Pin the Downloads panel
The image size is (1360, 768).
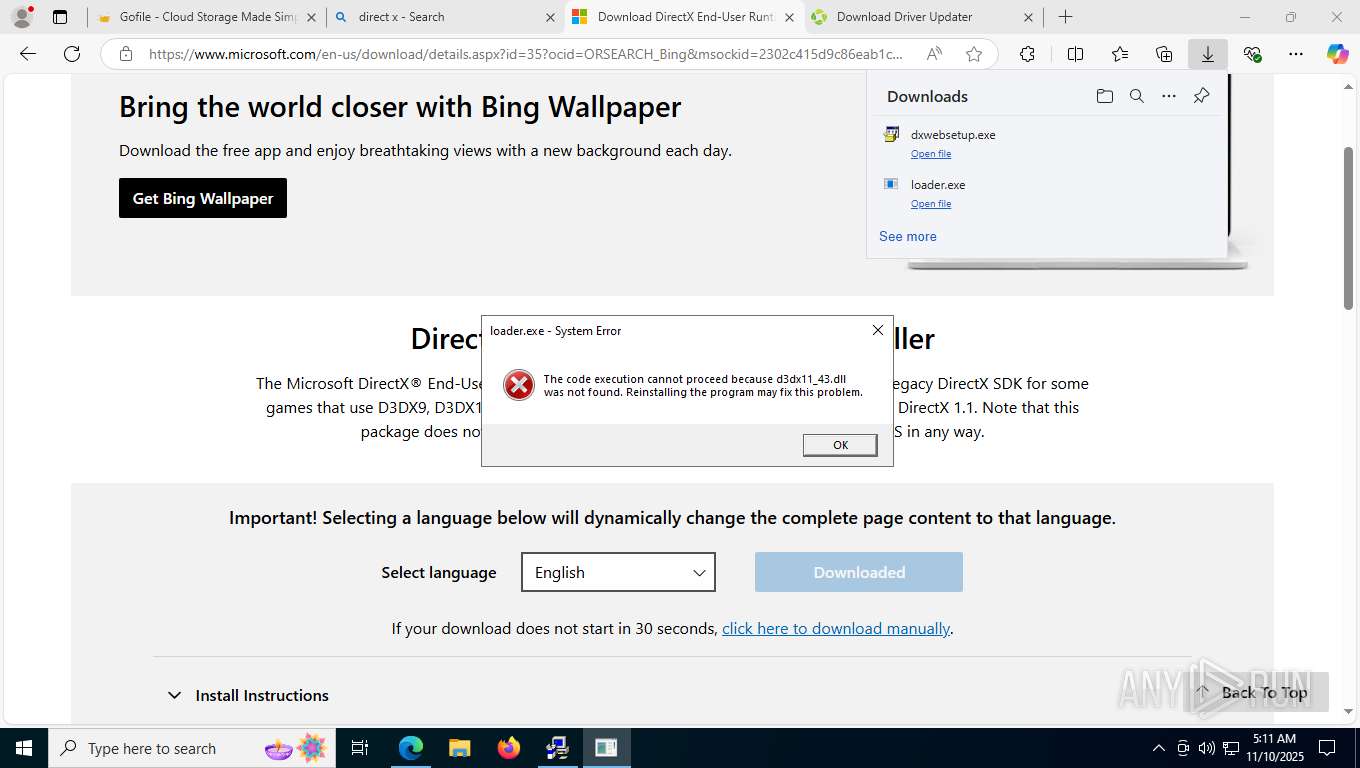click(1201, 96)
